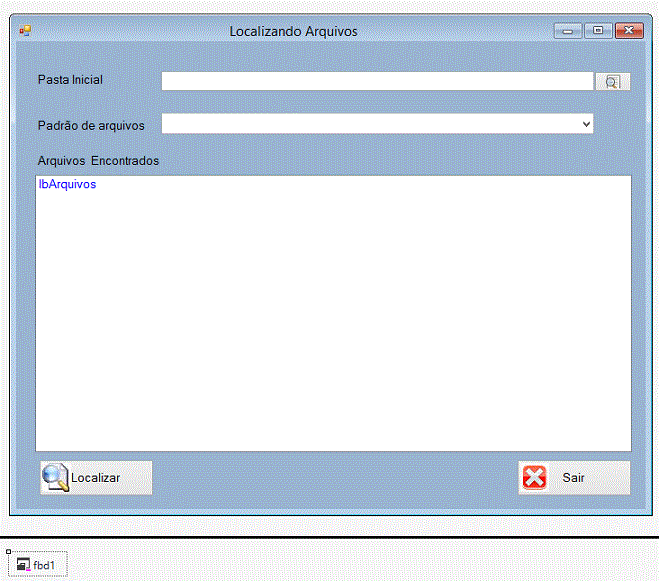Click the red X icon on Sair button

[535, 478]
